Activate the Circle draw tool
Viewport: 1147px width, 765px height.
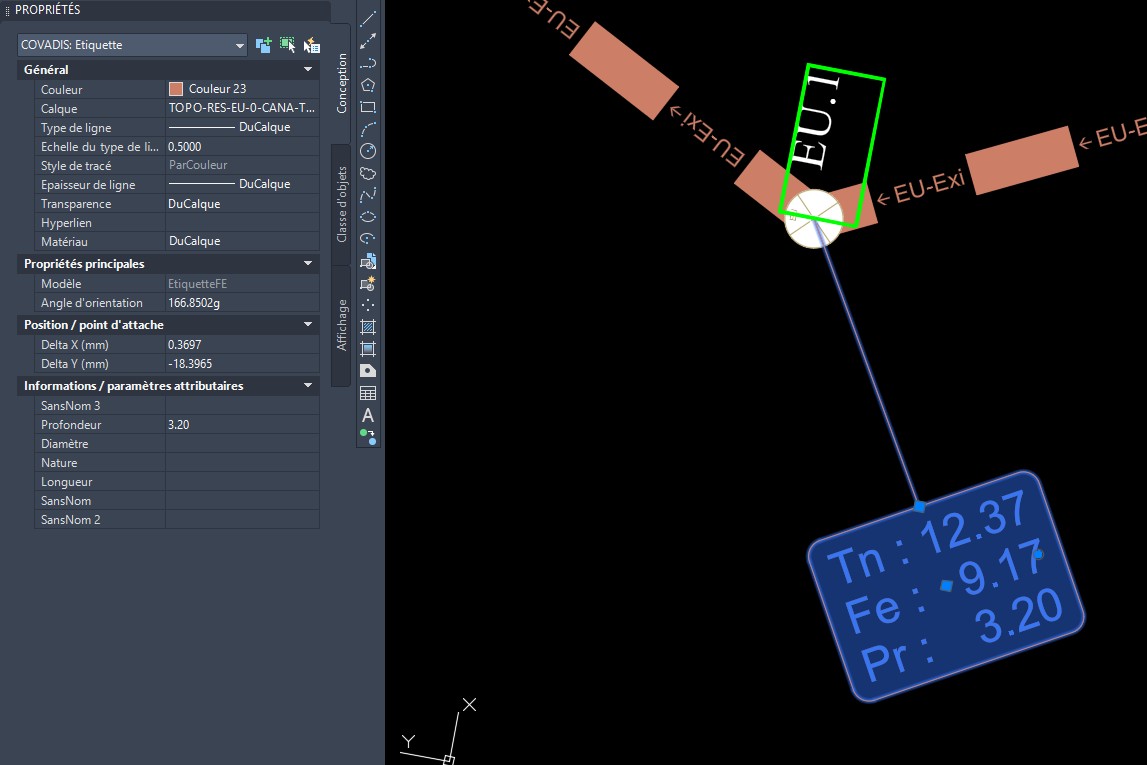tap(368, 151)
